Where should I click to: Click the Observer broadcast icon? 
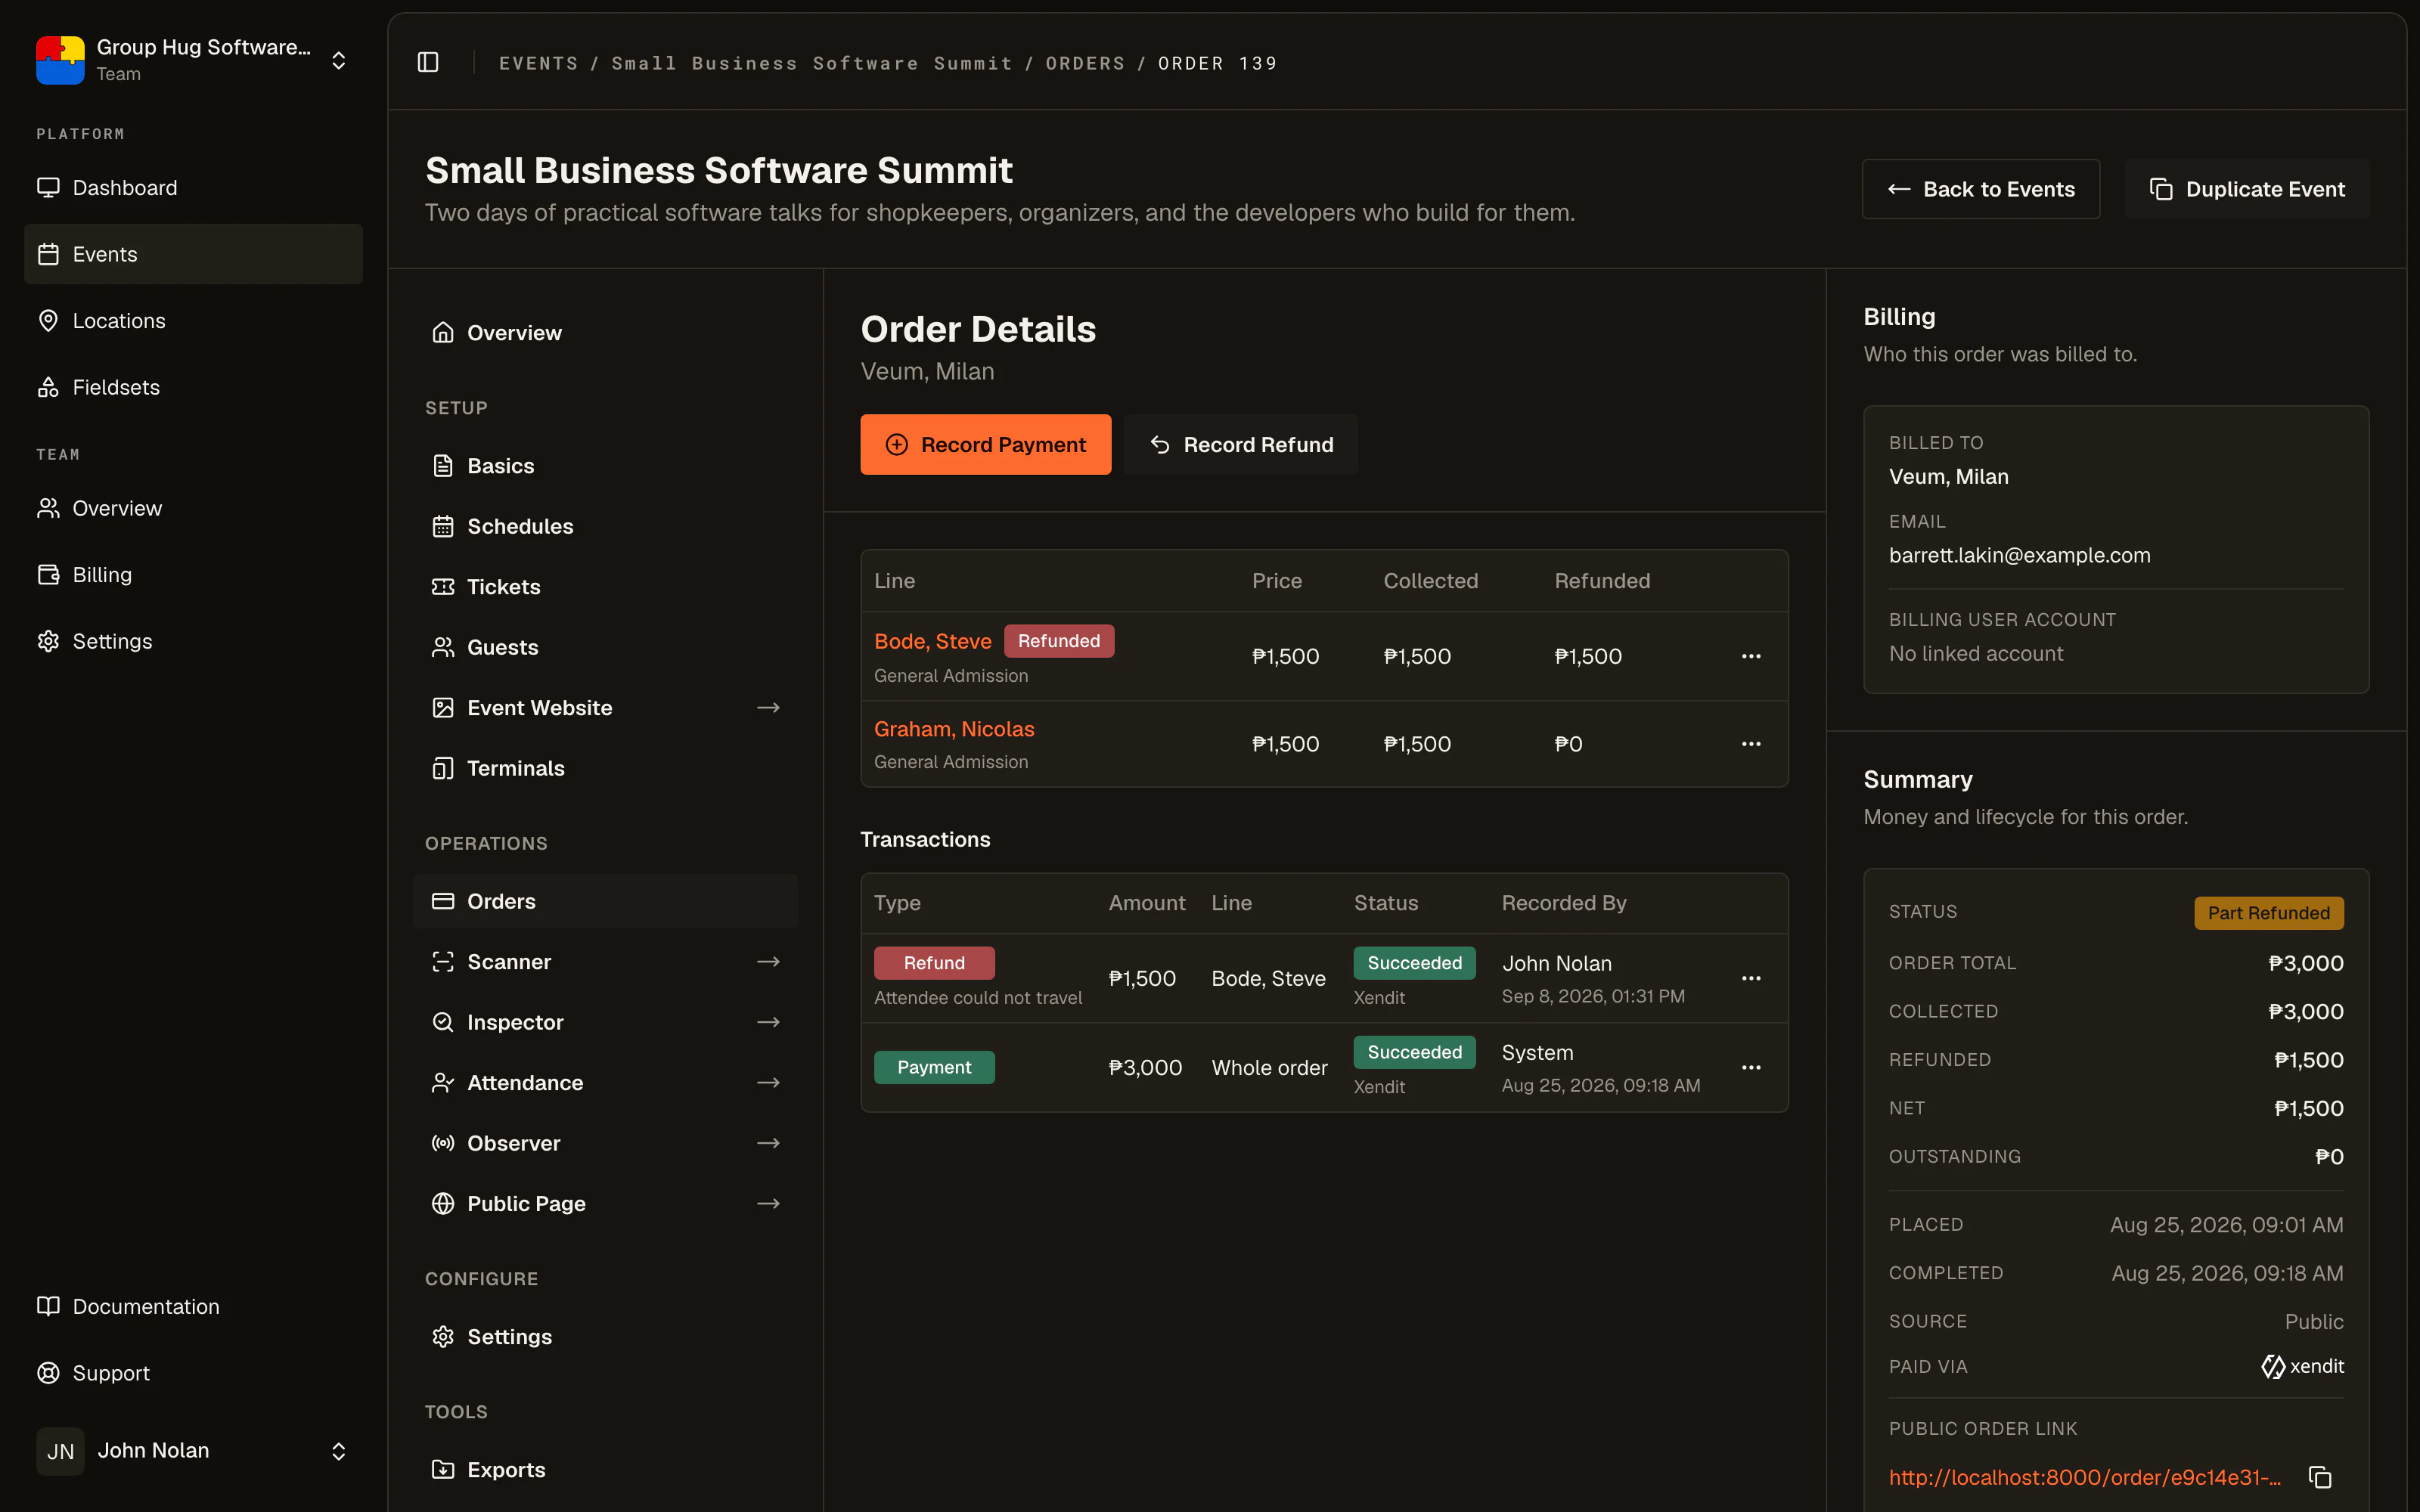click(x=443, y=1143)
